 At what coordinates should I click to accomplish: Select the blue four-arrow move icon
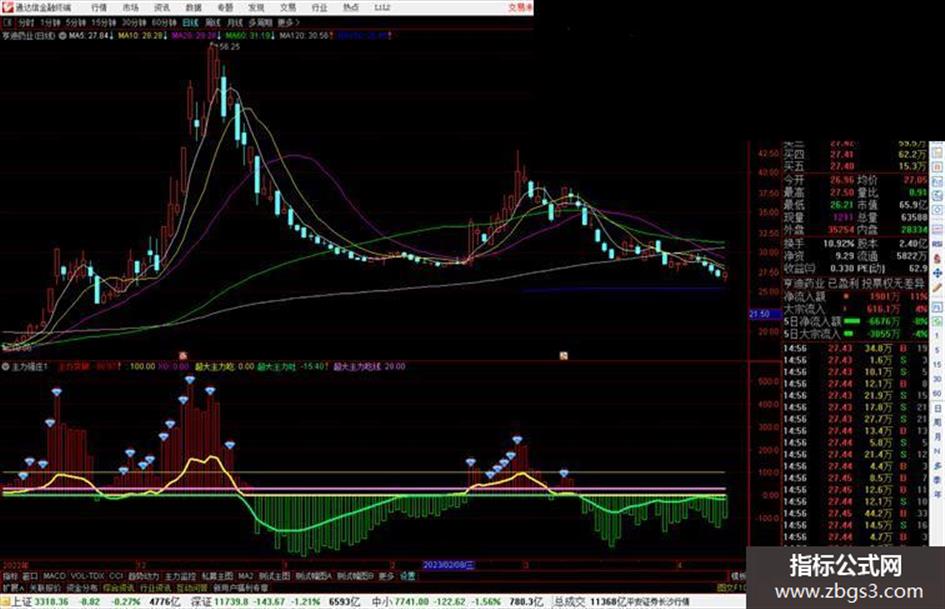[937, 273]
